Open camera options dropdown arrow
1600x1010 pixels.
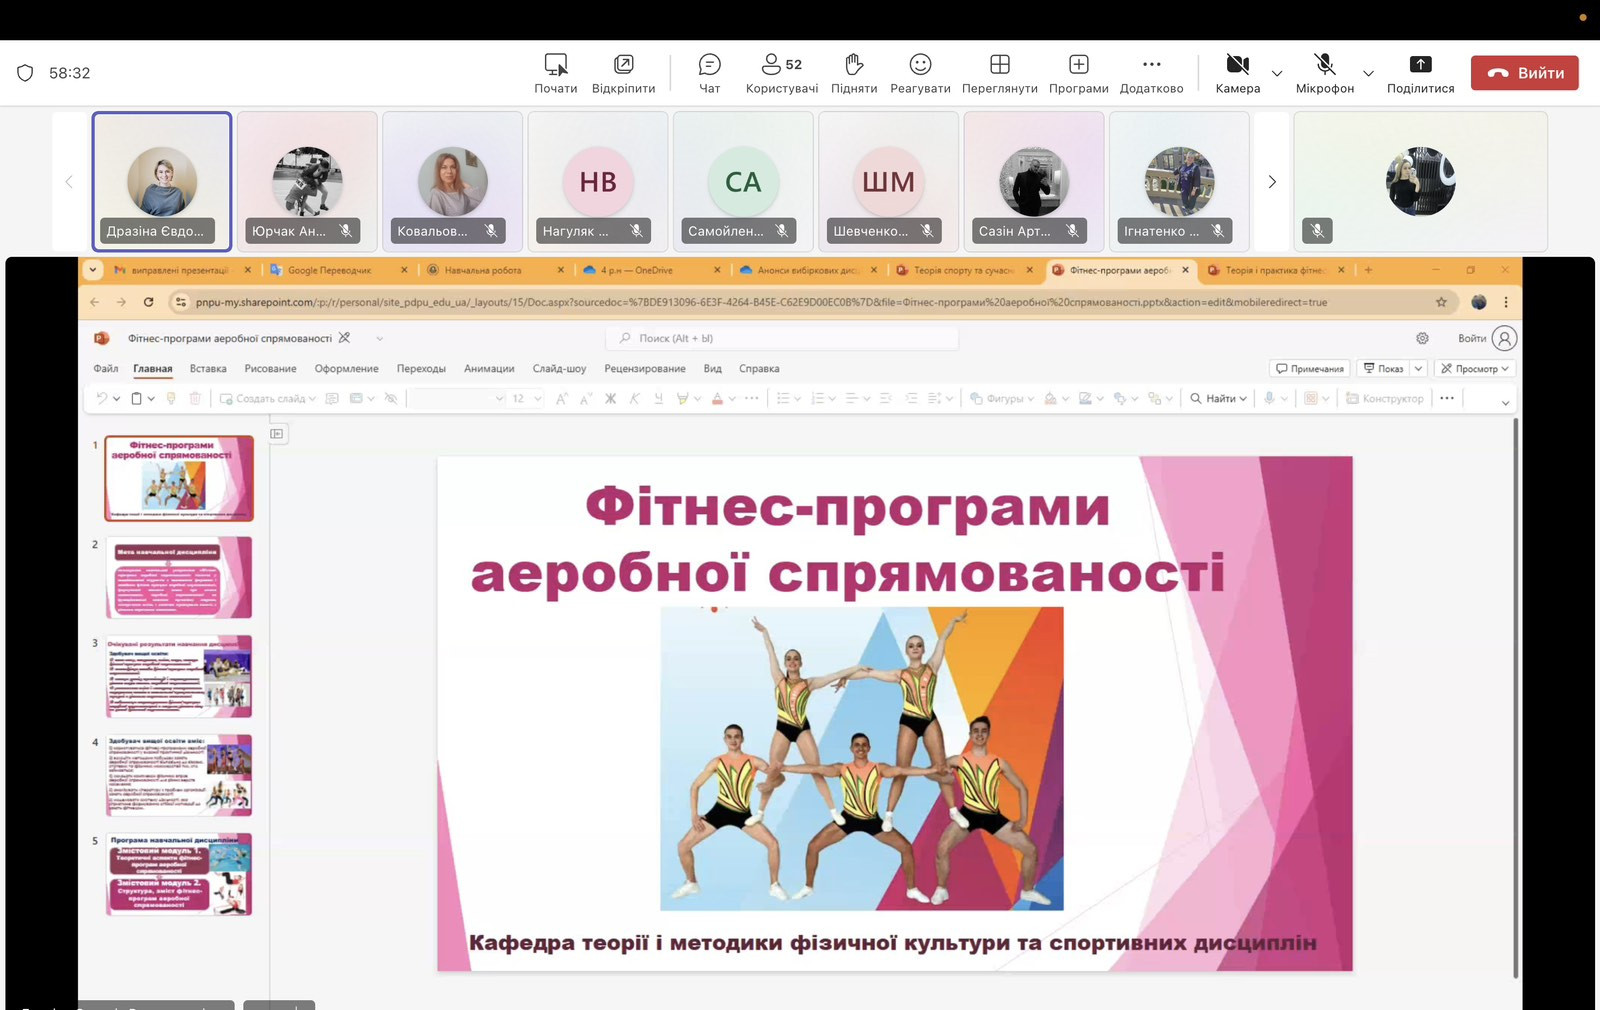1277,73
